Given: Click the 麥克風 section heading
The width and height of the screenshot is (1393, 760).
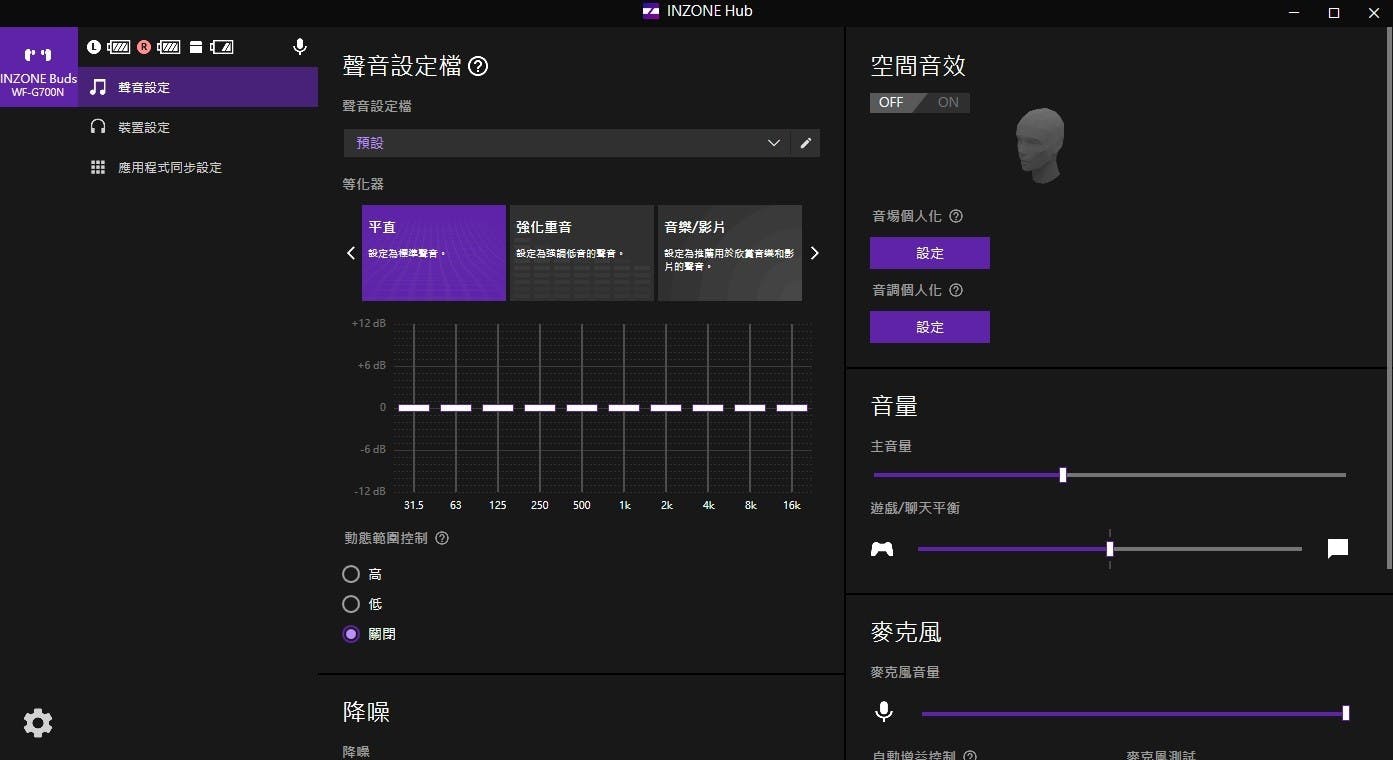Looking at the screenshot, I should coord(906,632).
